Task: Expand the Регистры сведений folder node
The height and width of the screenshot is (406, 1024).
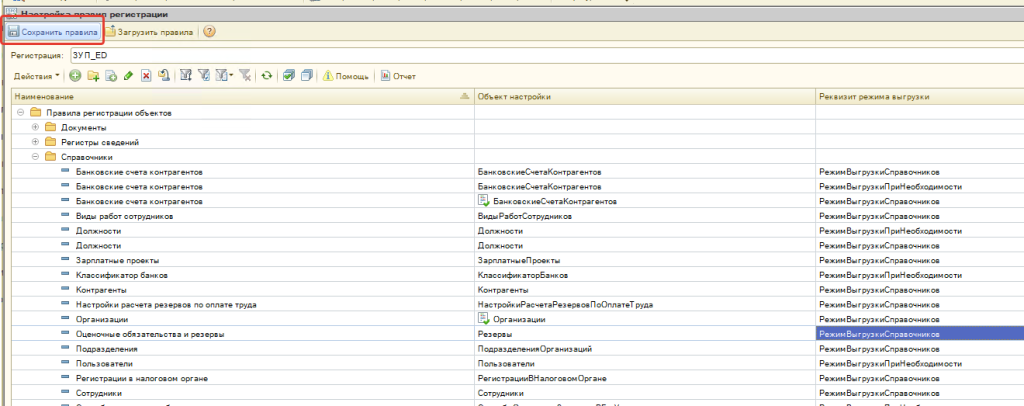Action: [35, 143]
